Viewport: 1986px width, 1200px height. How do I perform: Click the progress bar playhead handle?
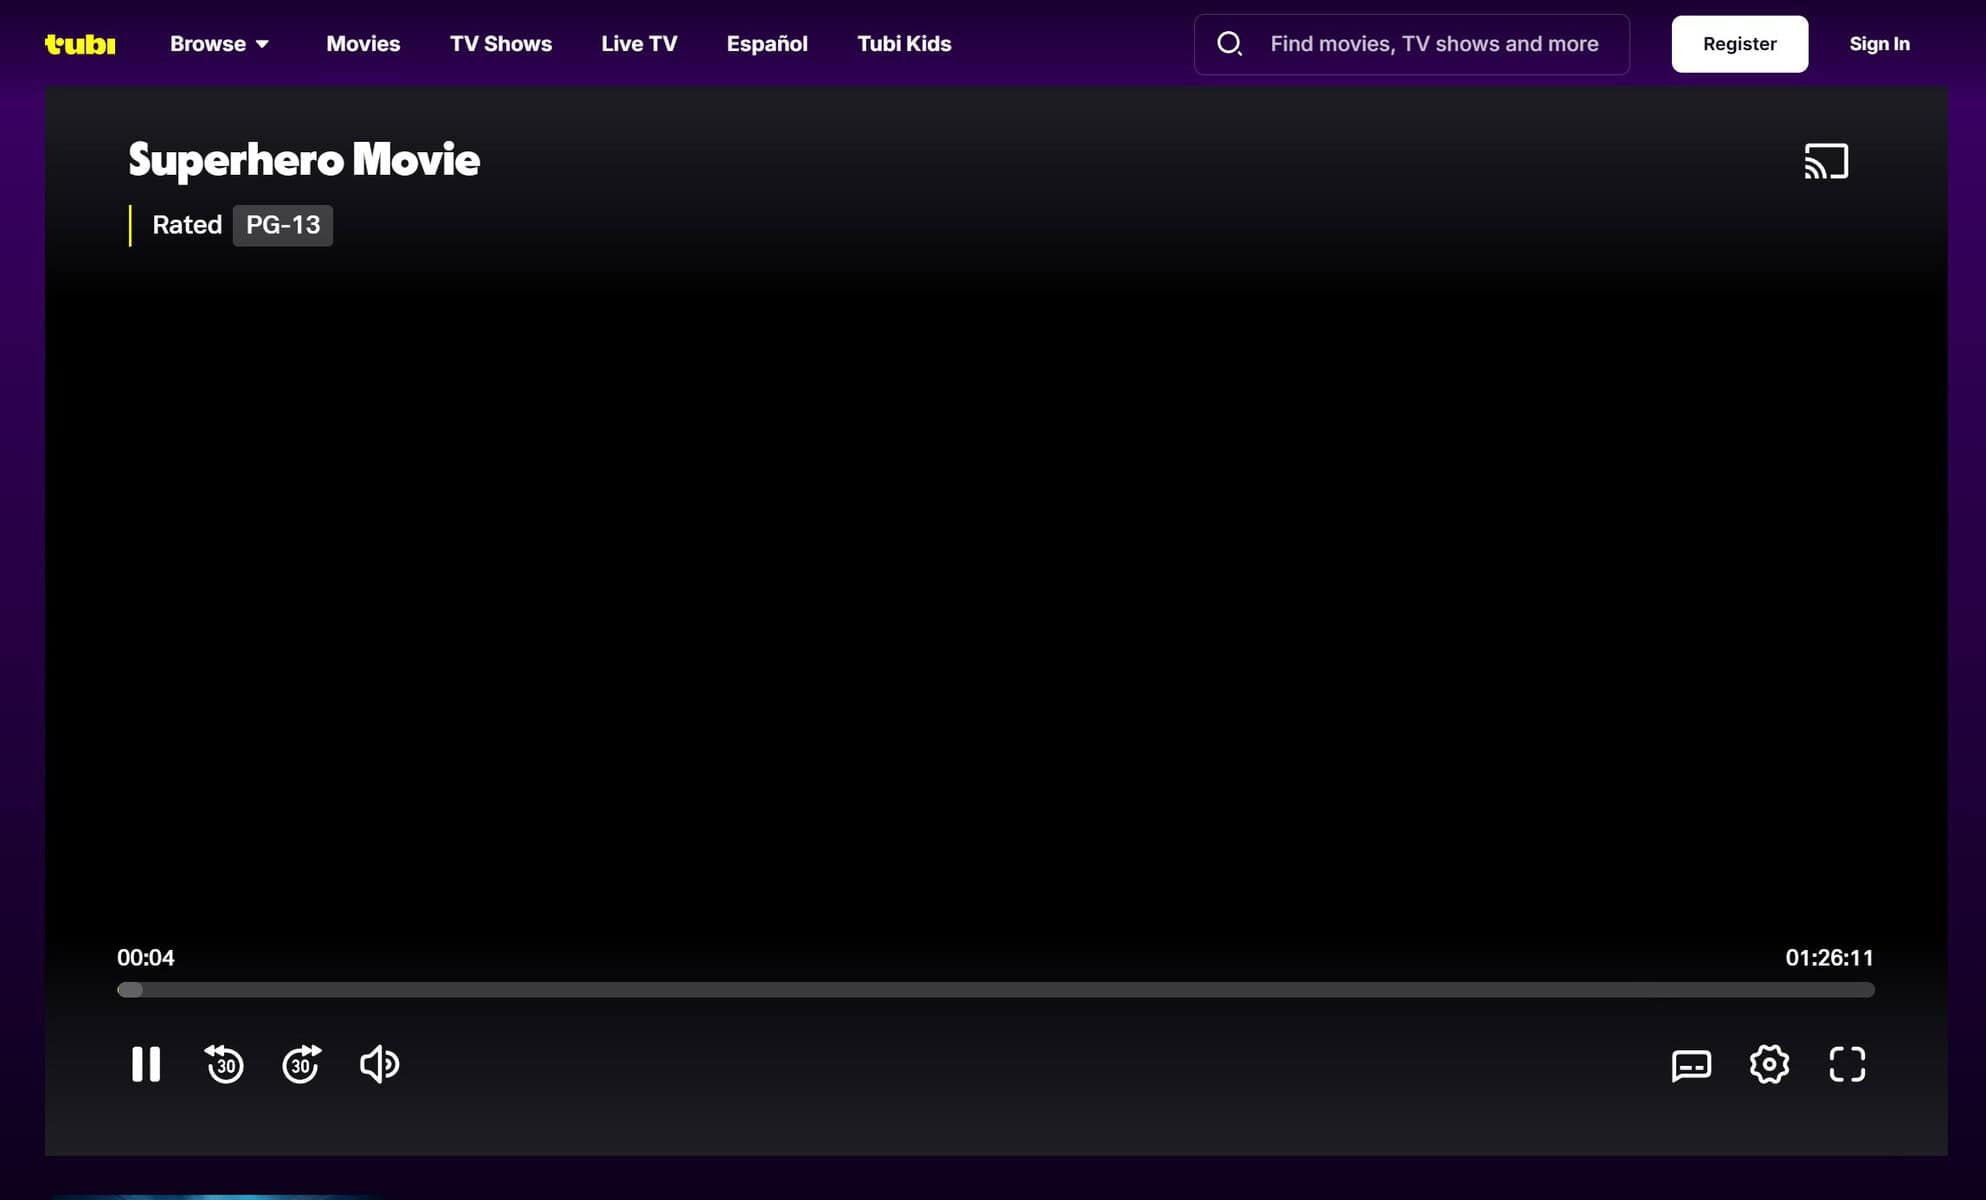click(130, 990)
